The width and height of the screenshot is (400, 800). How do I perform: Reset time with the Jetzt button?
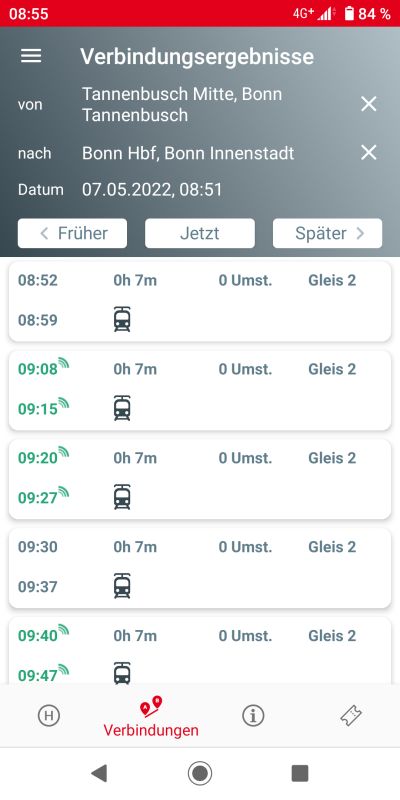[x=200, y=233]
